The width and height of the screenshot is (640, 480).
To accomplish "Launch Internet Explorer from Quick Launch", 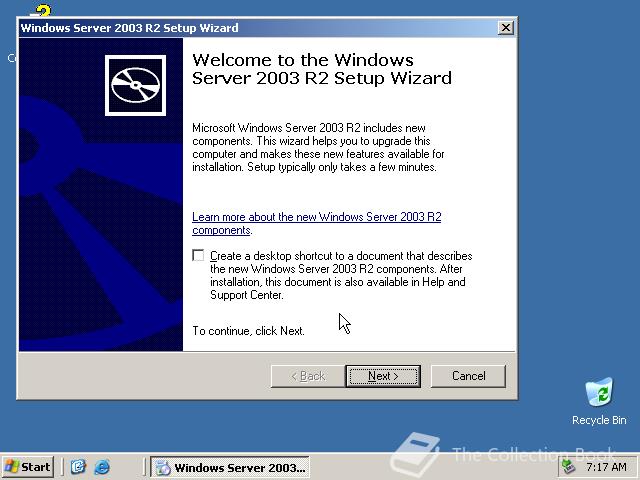I will click(x=102, y=467).
